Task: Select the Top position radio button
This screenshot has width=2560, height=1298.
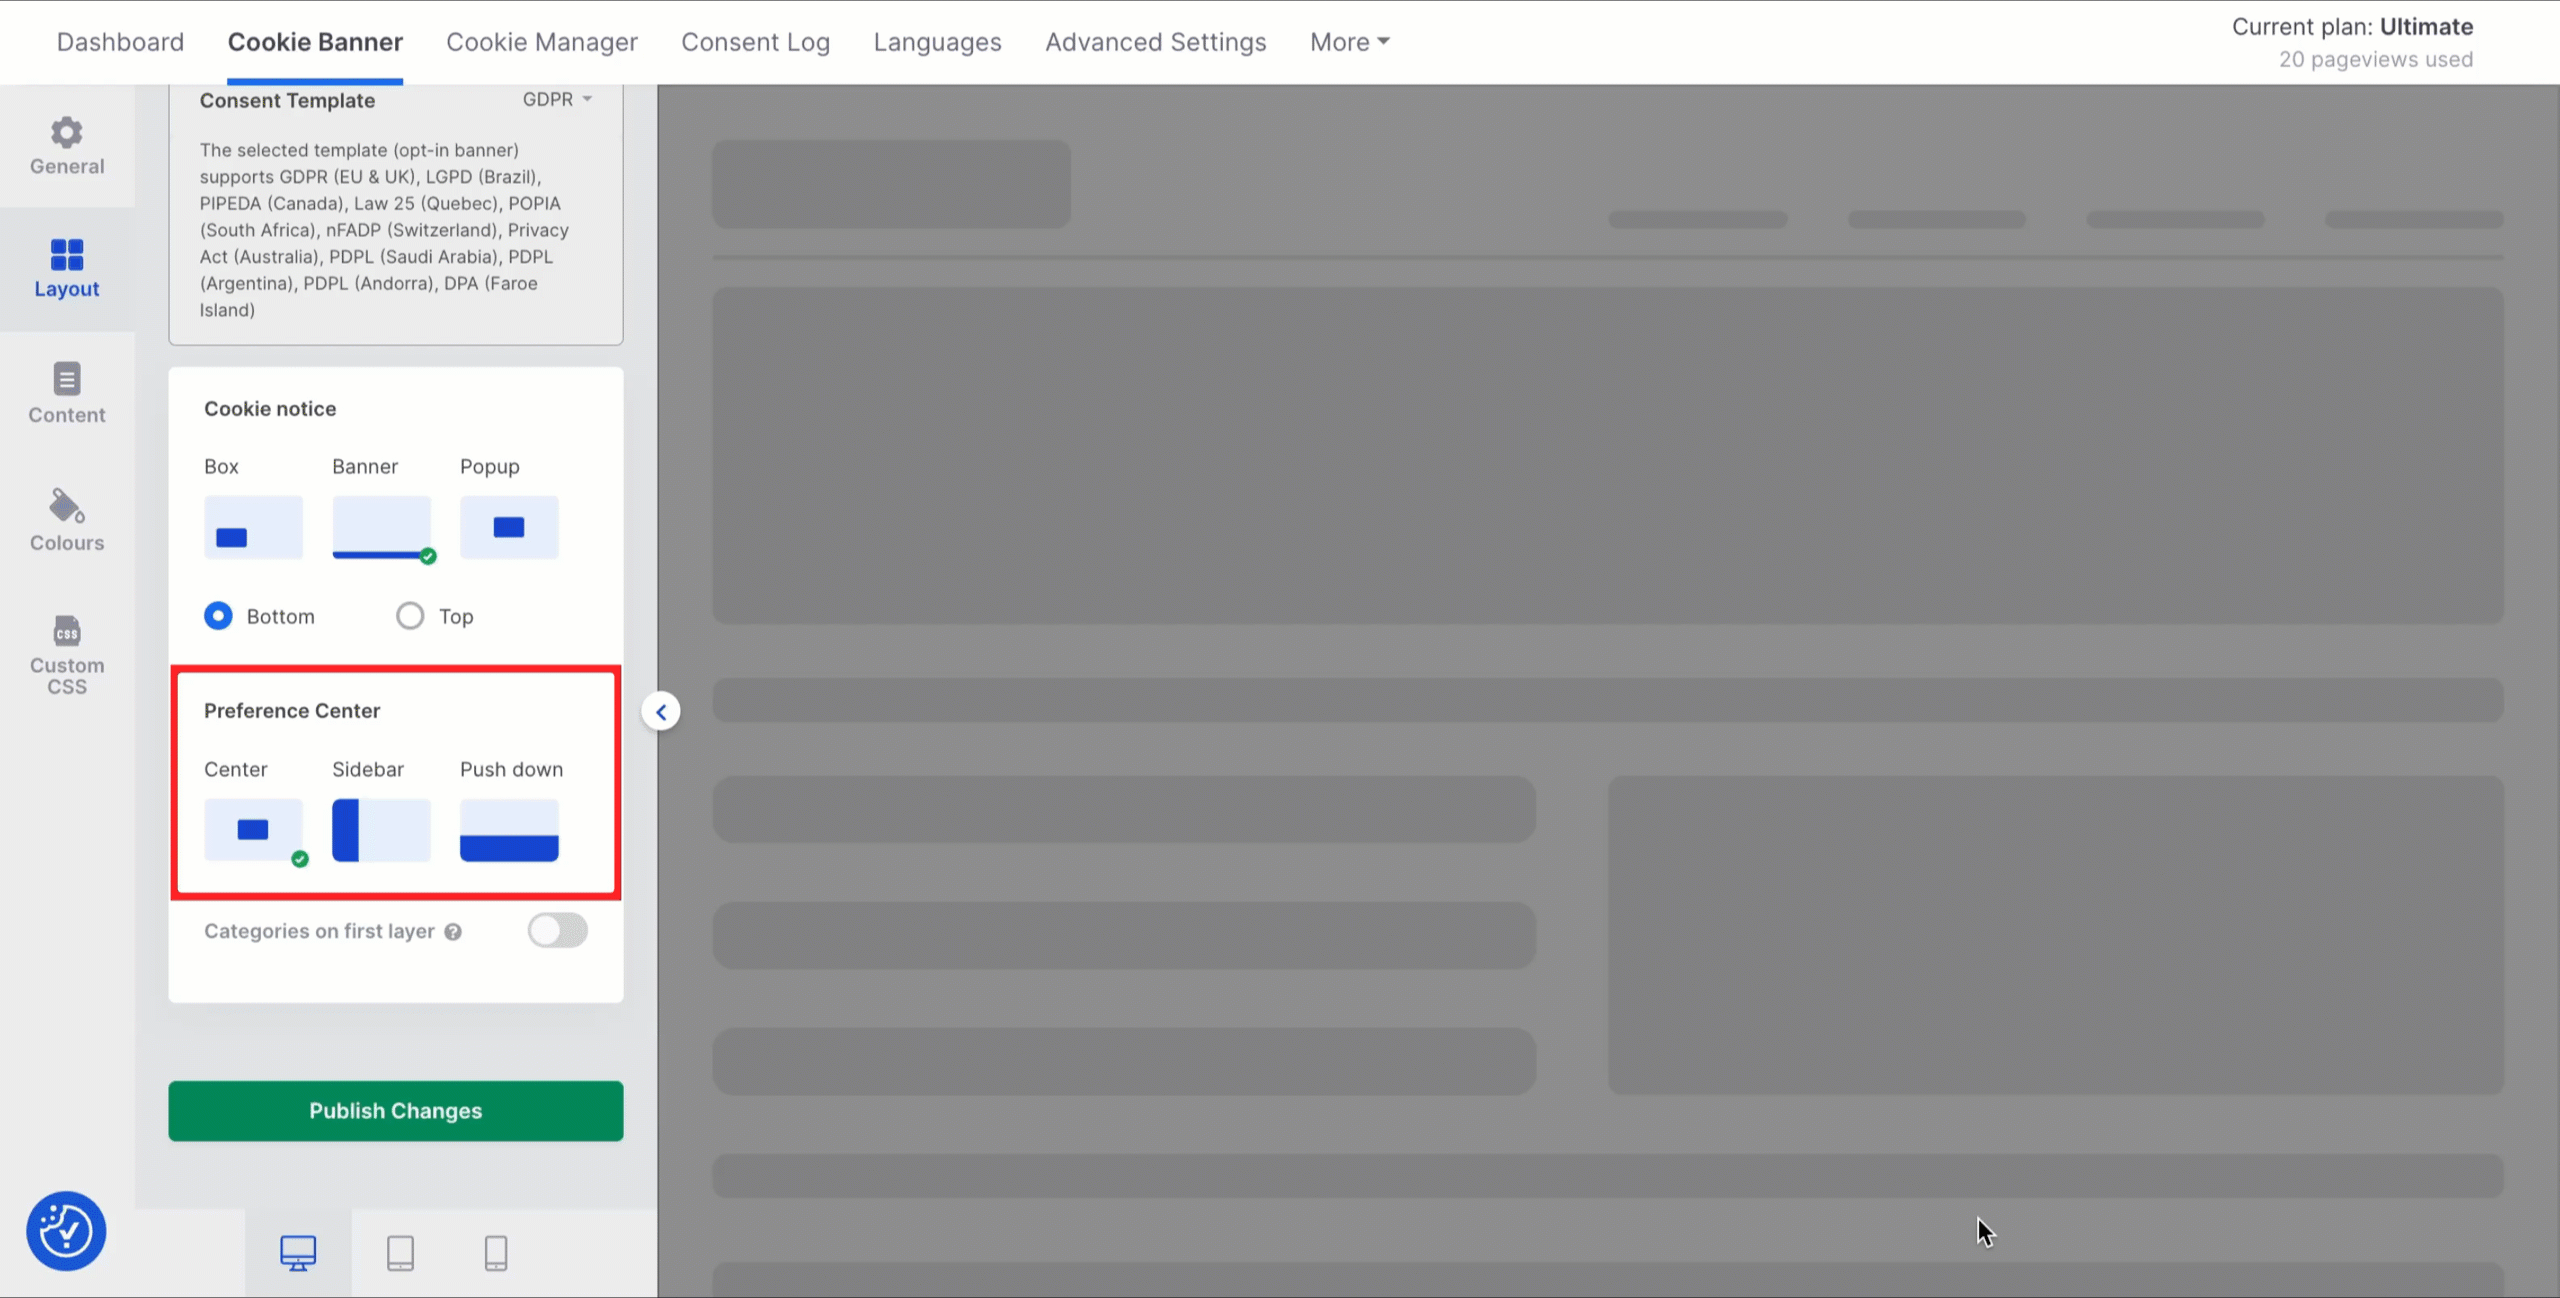Action: 410,616
